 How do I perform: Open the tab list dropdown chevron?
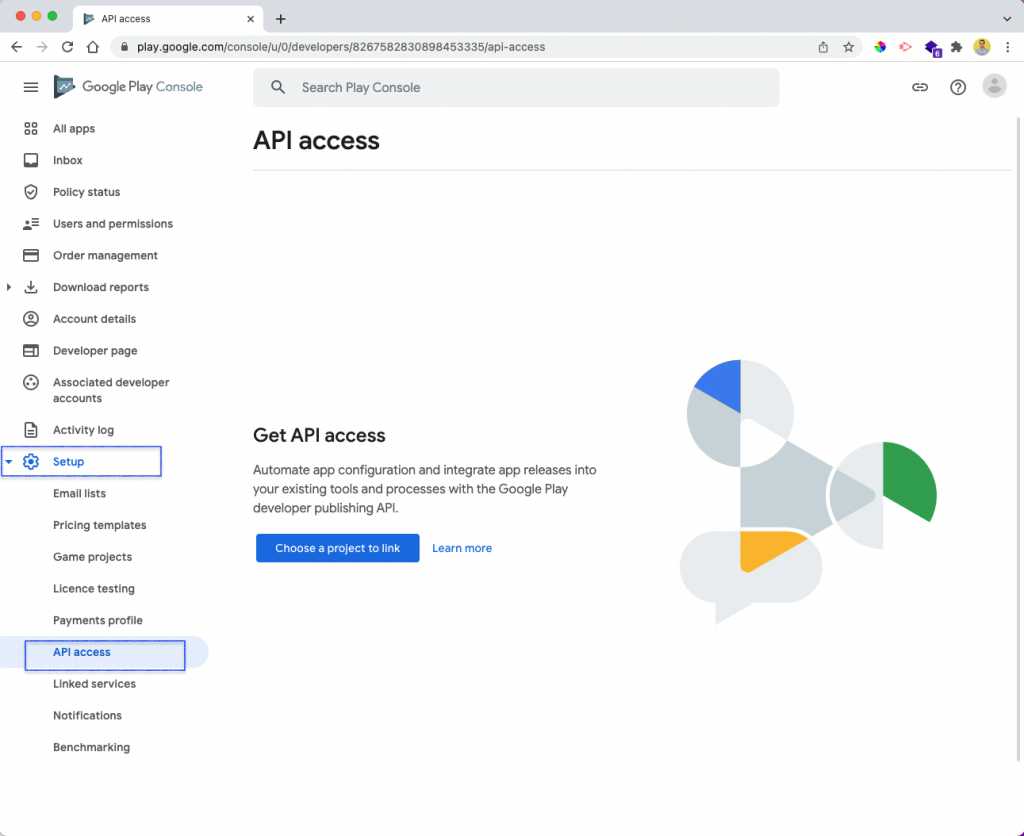click(x=1007, y=19)
